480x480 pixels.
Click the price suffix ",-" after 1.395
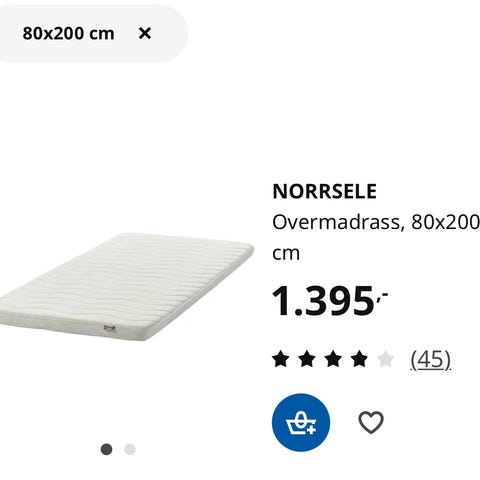(382, 297)
